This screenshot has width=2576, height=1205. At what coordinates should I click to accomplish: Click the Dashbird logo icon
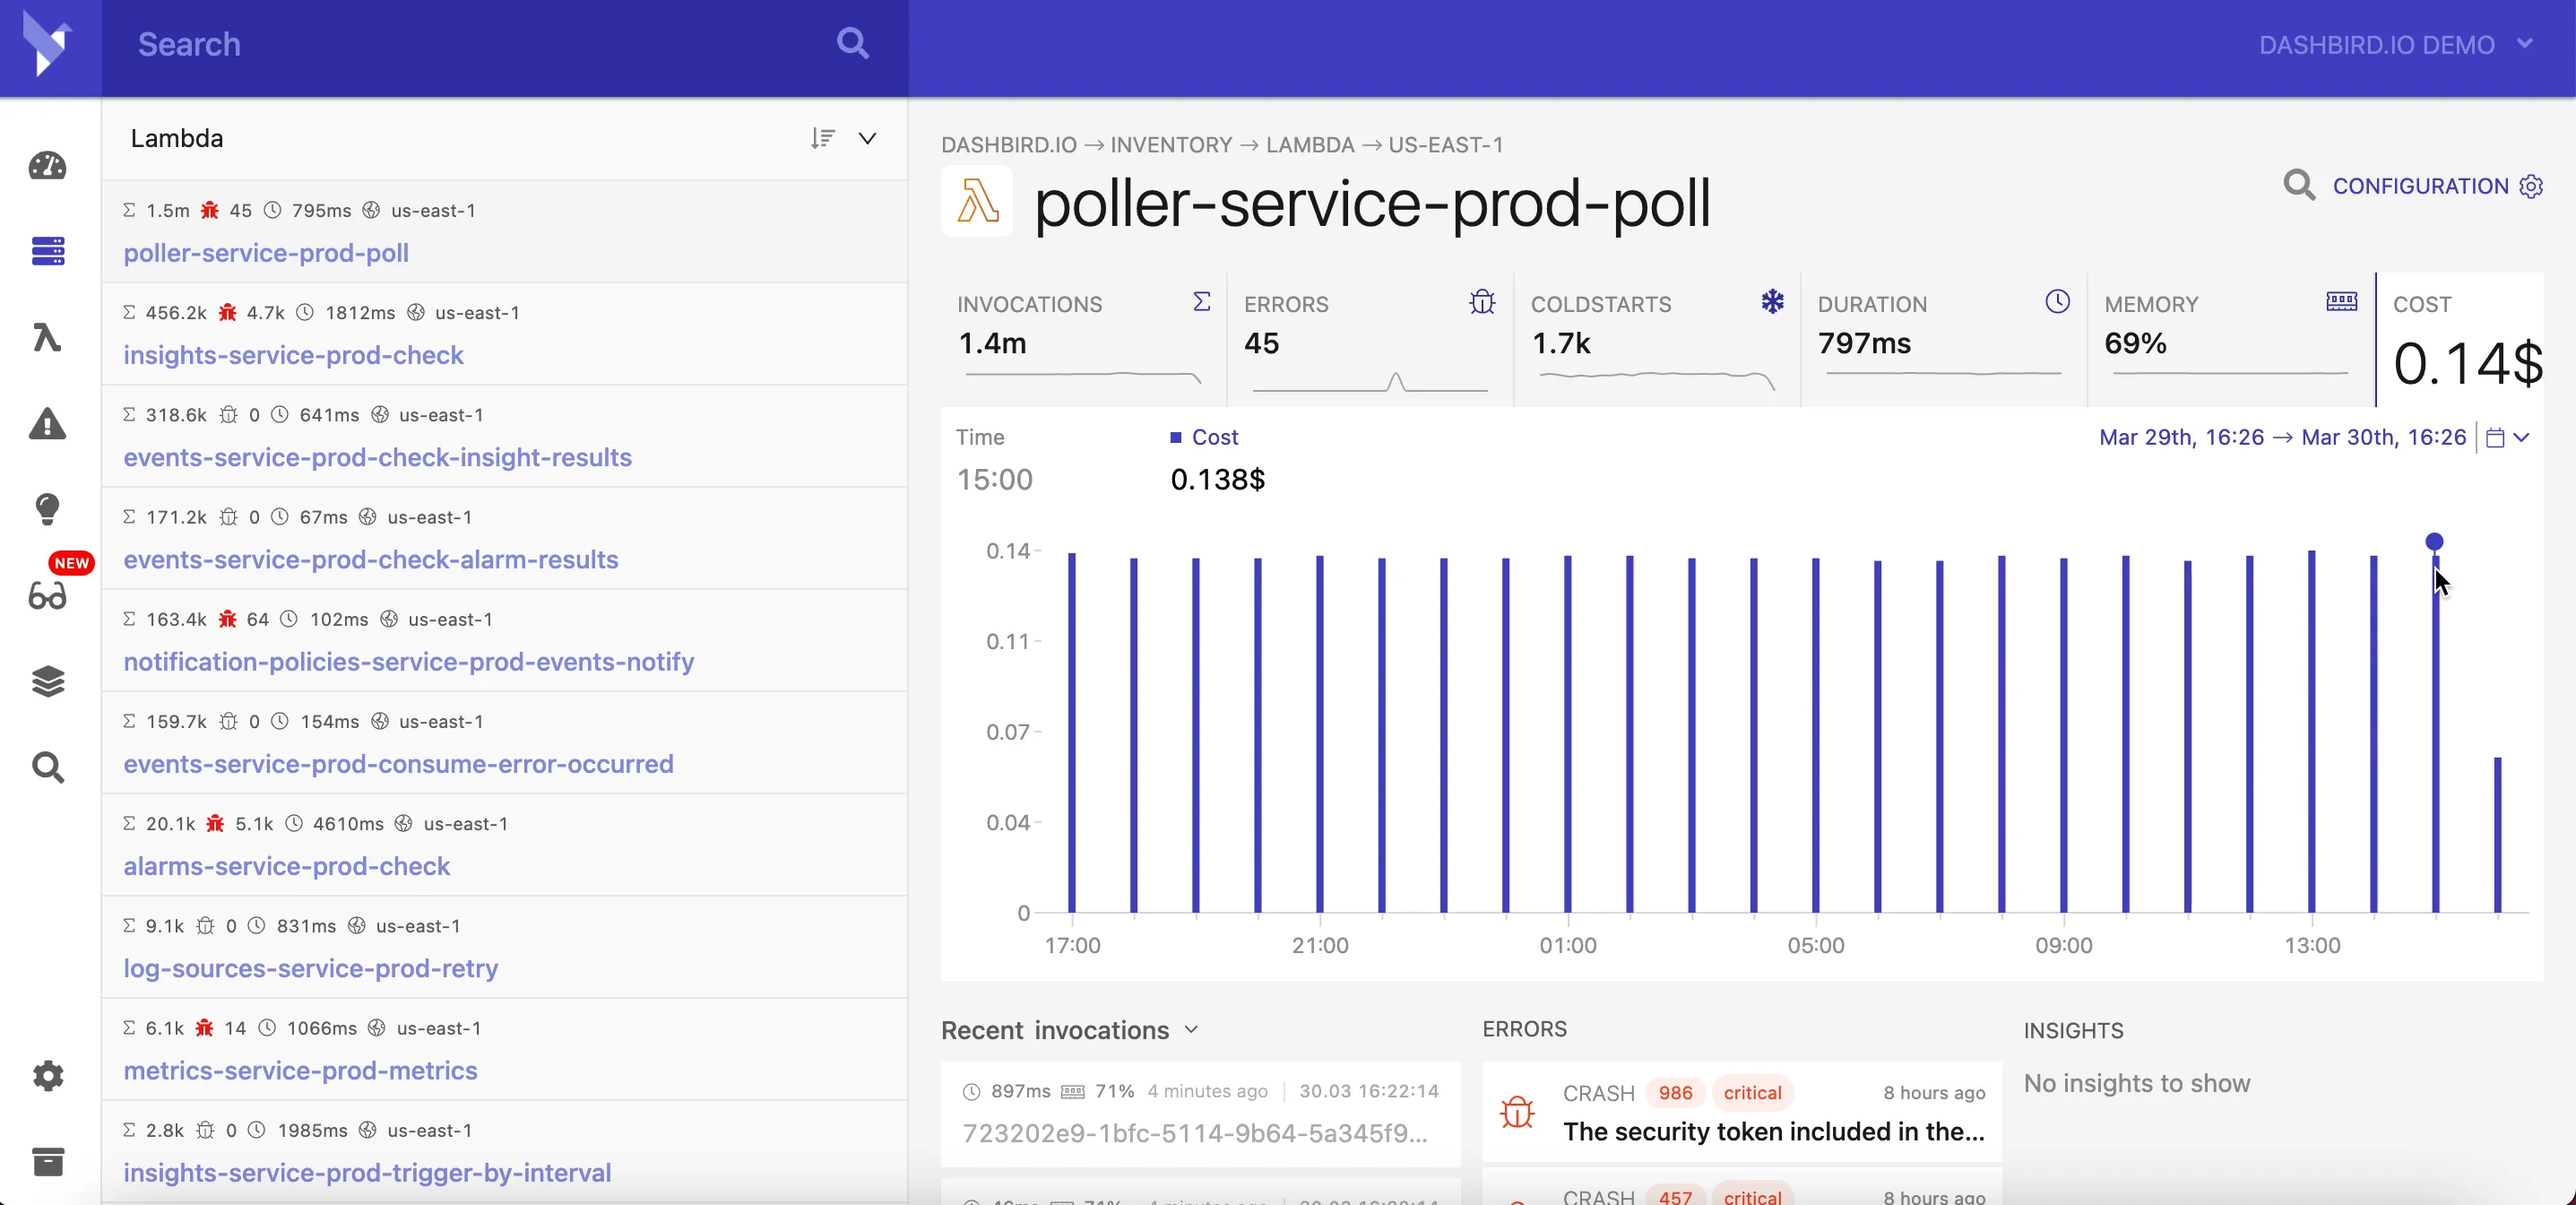pyautogui.click(x=47, y=44)
